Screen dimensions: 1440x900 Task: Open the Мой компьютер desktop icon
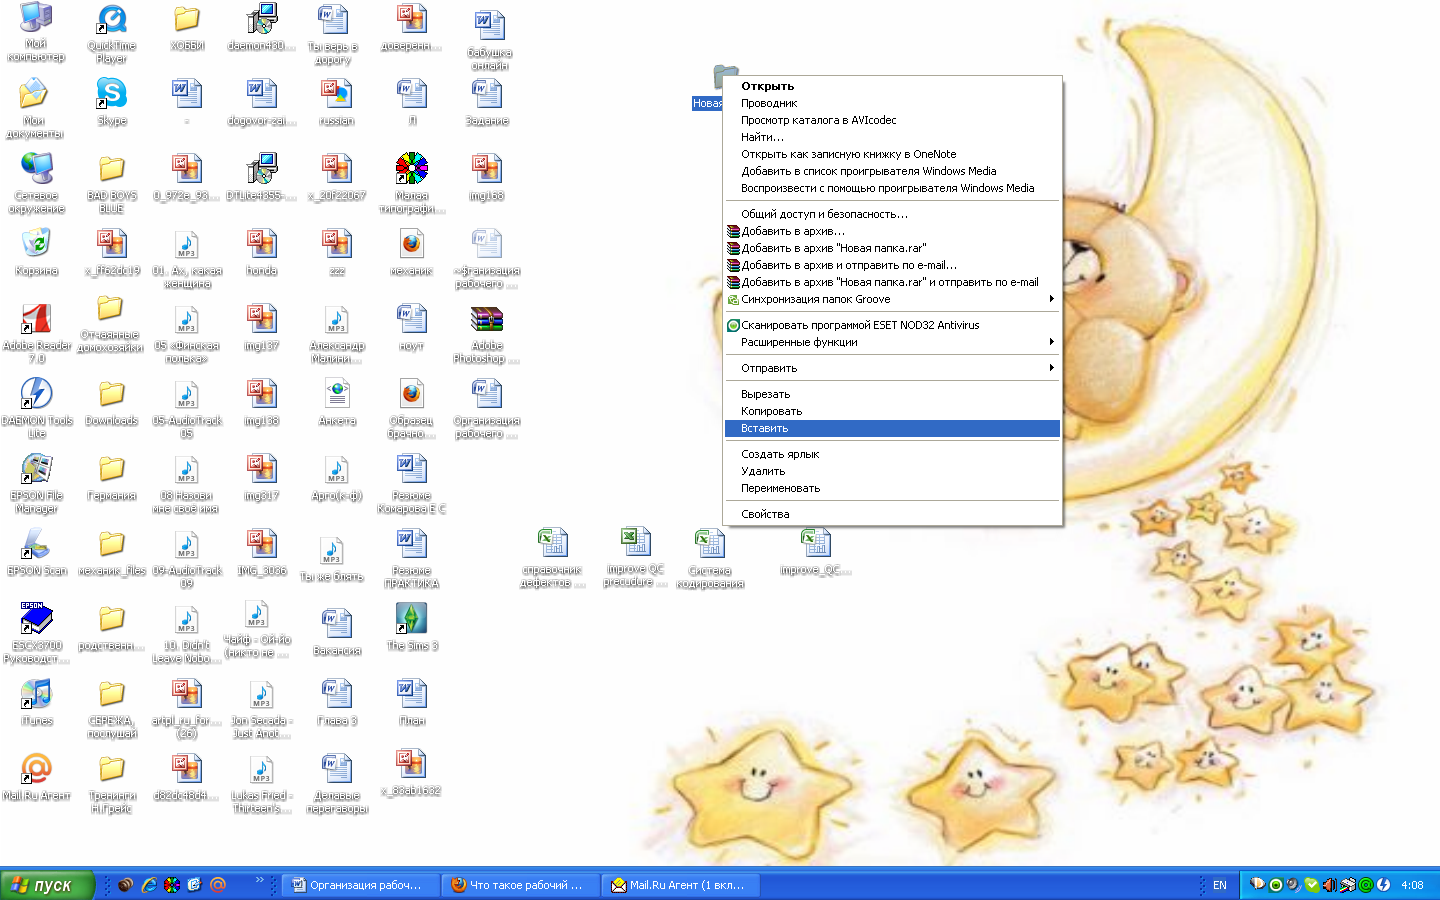[x=36, y=32]
